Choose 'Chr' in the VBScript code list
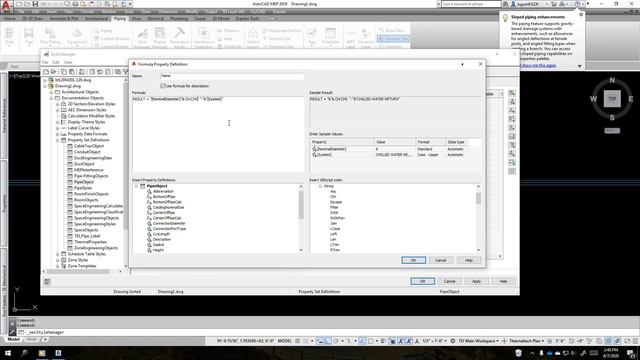This screenshot has height=360, width=640. 333,197
